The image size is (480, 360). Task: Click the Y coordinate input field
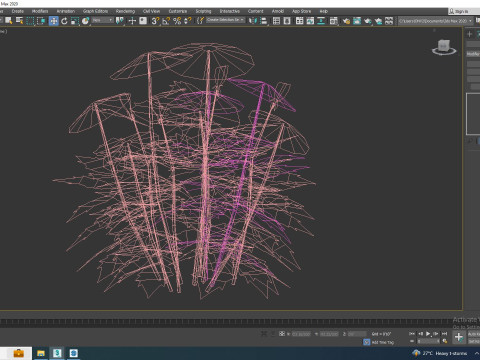click(329, 334)
